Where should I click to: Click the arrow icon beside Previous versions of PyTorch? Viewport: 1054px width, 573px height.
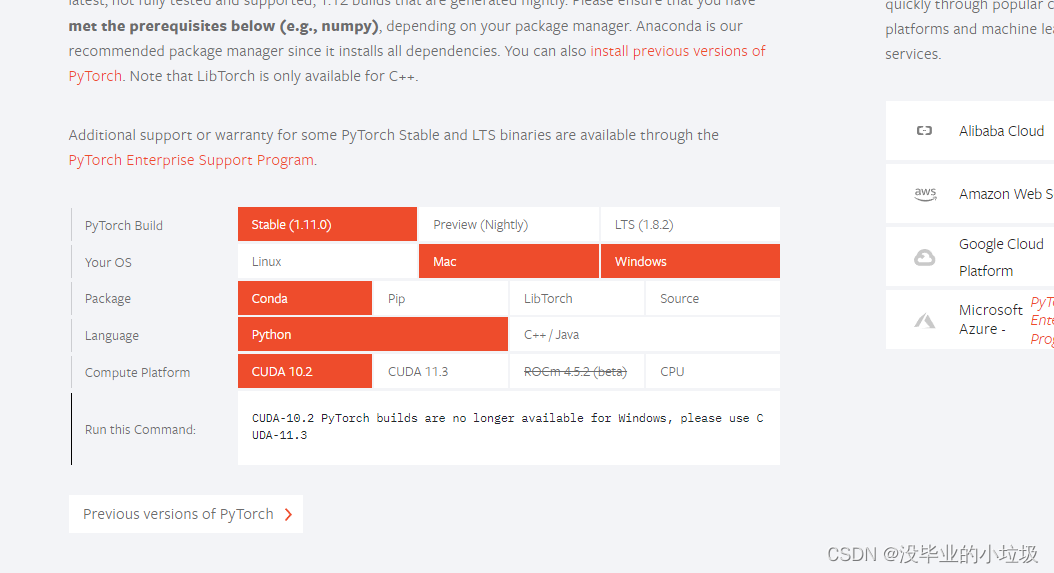click(288, 514)
